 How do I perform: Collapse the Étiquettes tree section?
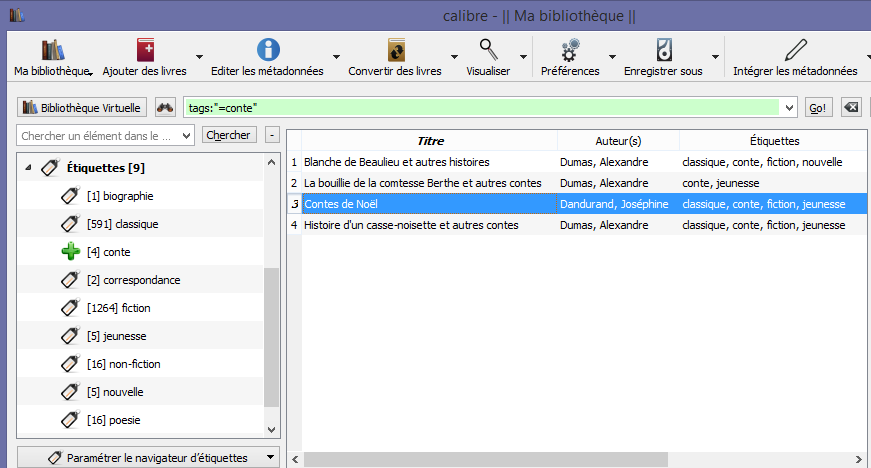click(x=28, y=168)
